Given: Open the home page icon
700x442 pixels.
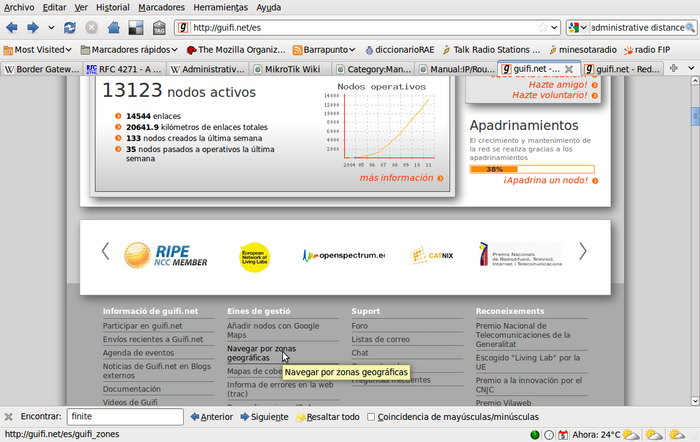Looking at the screenshot, I should coord(114,28).
